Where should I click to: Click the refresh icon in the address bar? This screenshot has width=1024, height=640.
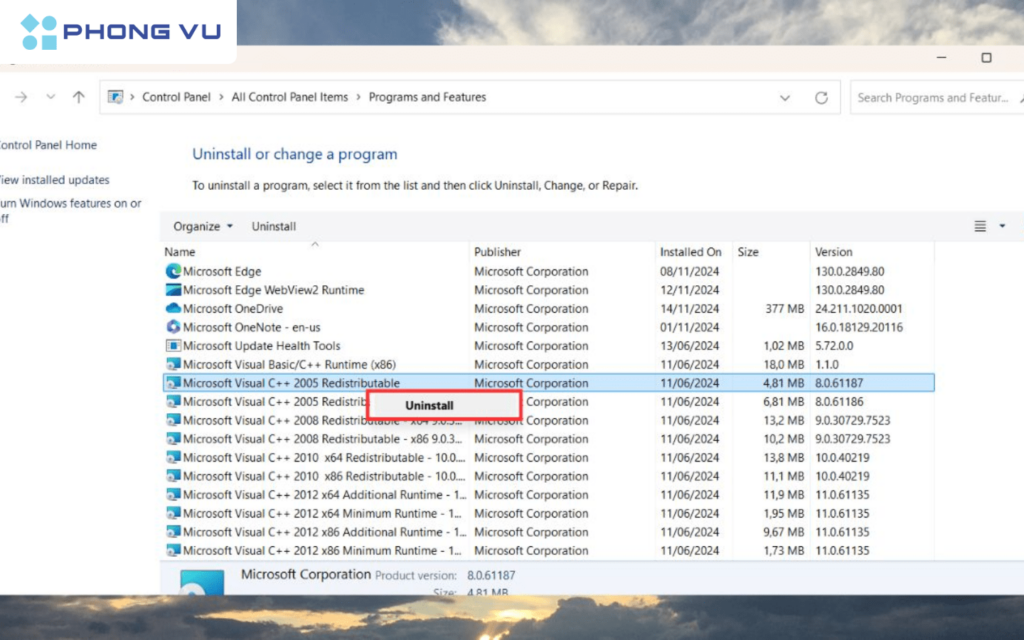(x=822, y=97)
